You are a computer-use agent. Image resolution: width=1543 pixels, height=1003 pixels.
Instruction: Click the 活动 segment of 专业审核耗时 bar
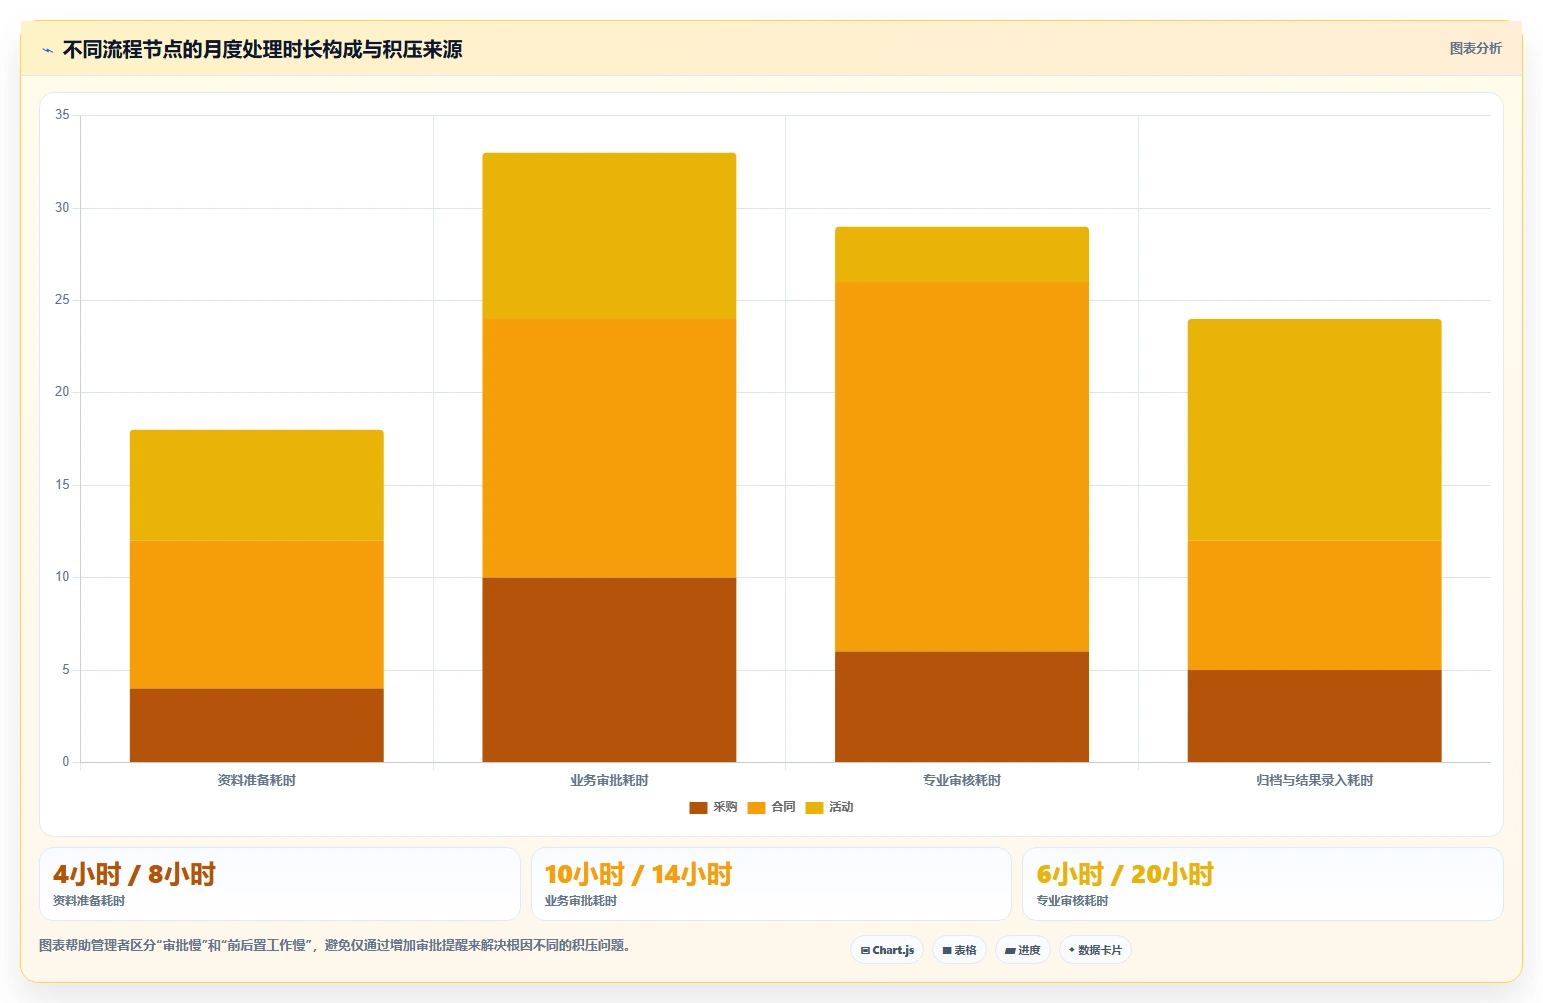pos(962,255)
